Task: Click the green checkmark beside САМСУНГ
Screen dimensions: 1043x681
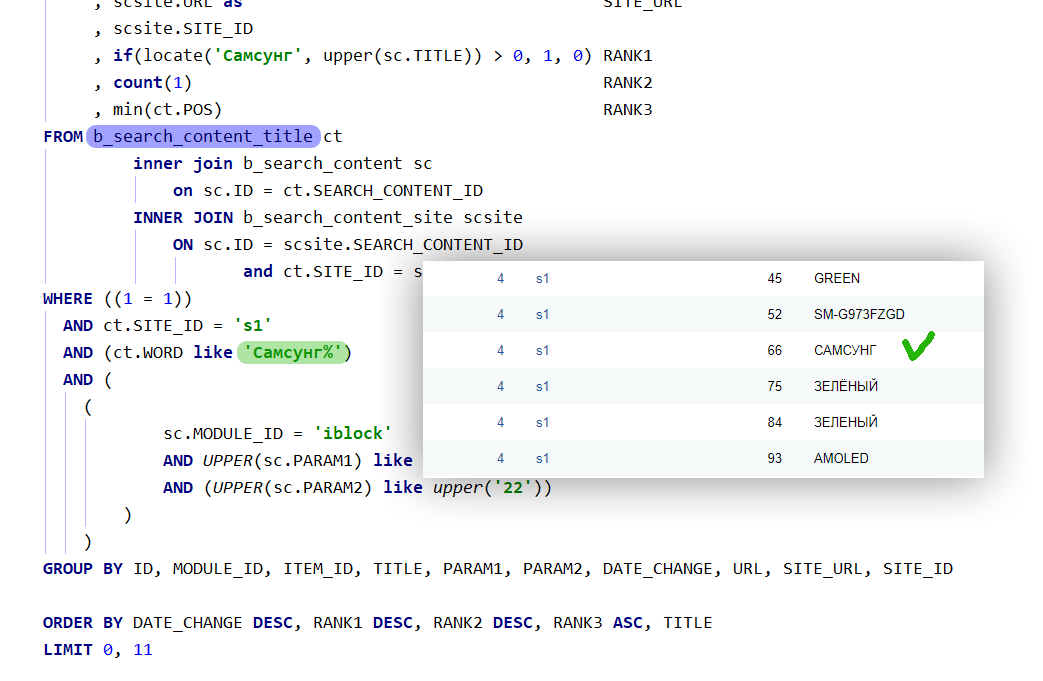Action: [x=917, y=348]
